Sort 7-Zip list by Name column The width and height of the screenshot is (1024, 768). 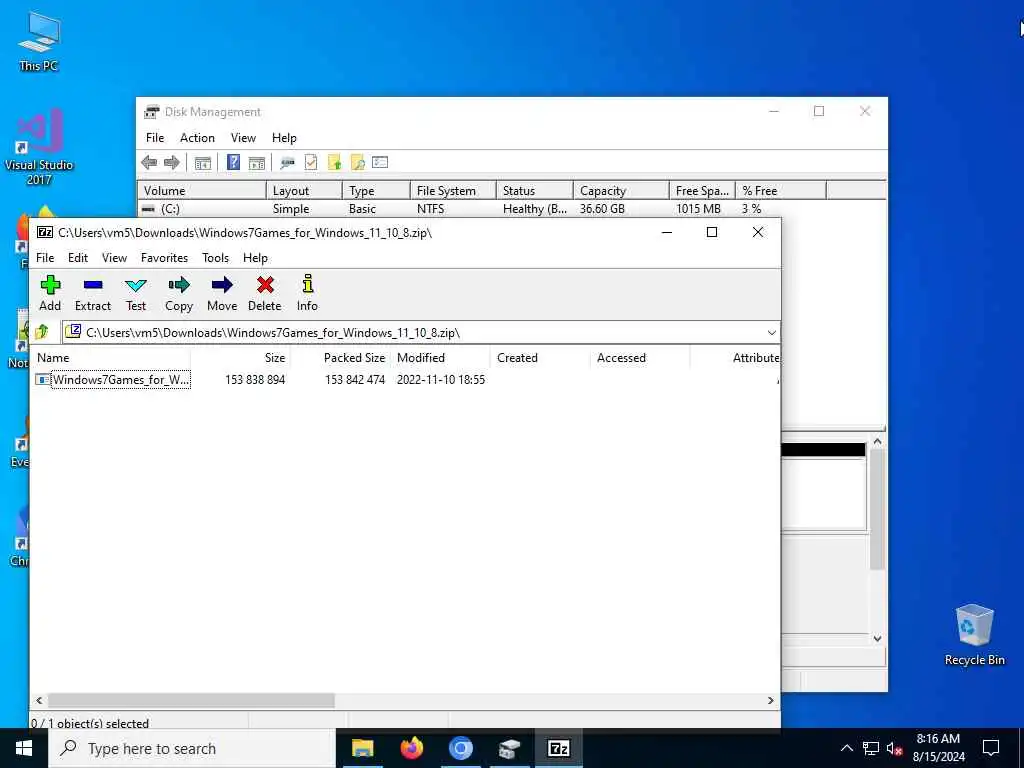pos(111,358)
